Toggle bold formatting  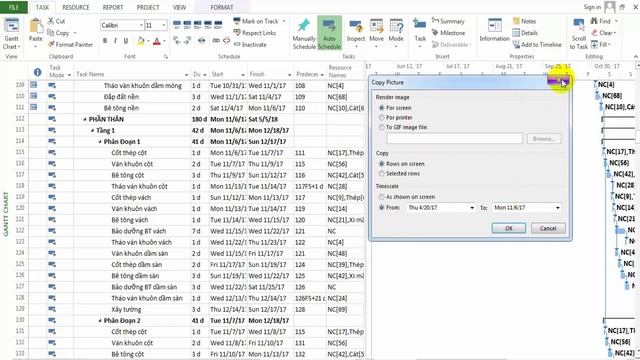tap(105, 41)
